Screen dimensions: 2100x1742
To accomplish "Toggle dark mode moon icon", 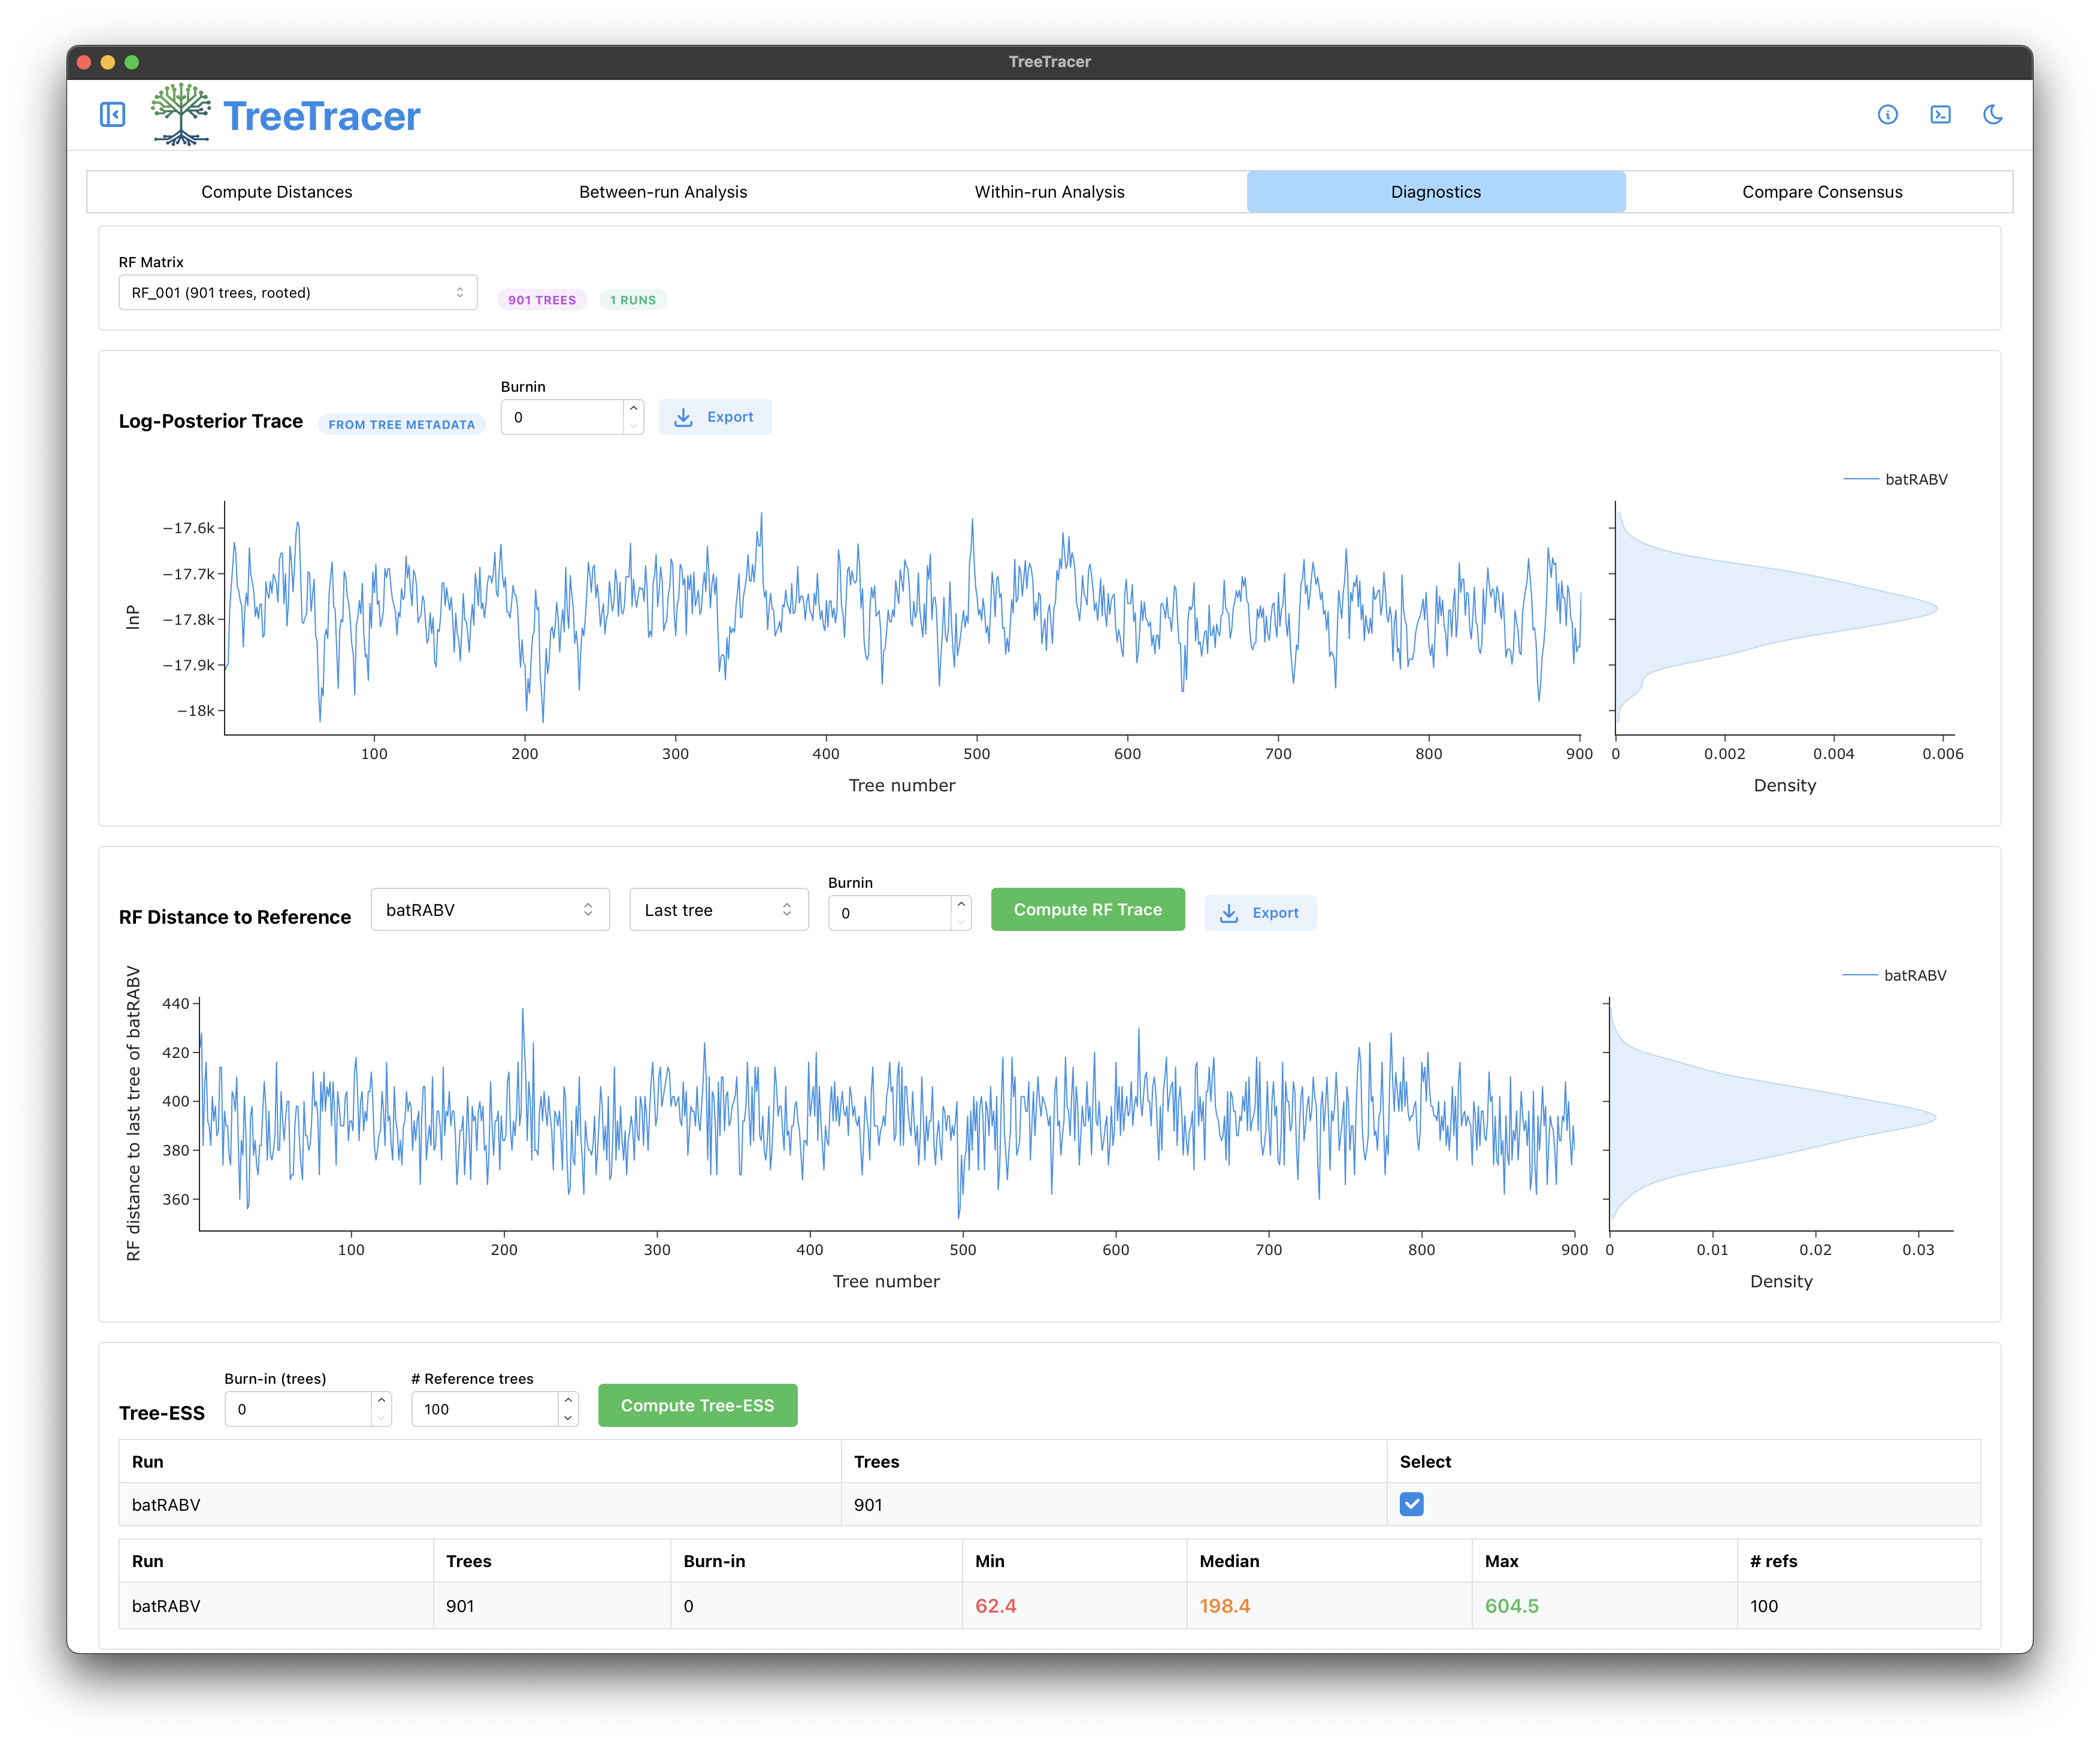I will [1992, 115].
